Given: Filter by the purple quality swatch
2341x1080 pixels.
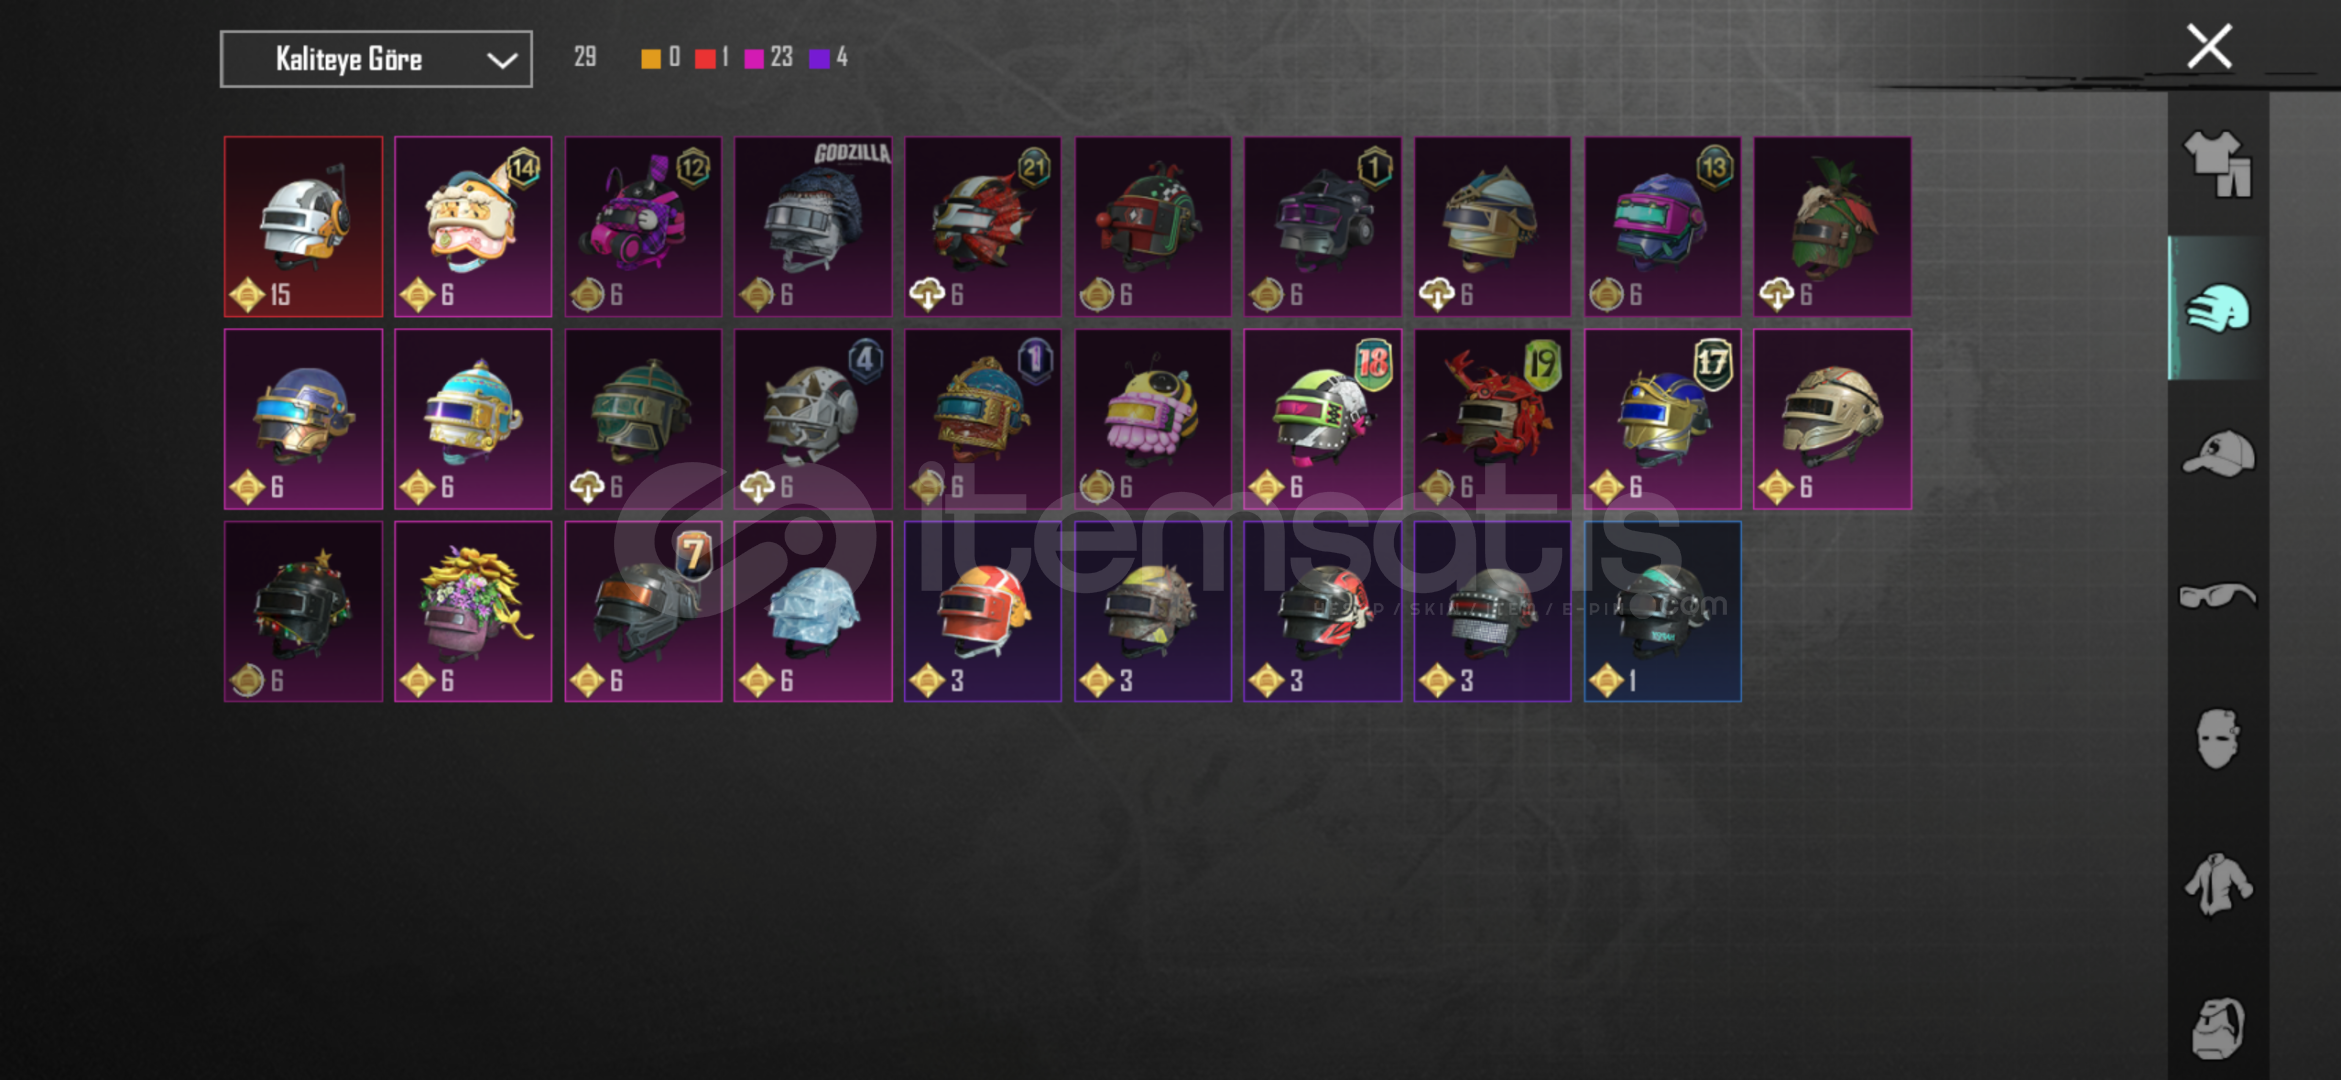Looking at the screenshot, I should click(x=819, y=58).
